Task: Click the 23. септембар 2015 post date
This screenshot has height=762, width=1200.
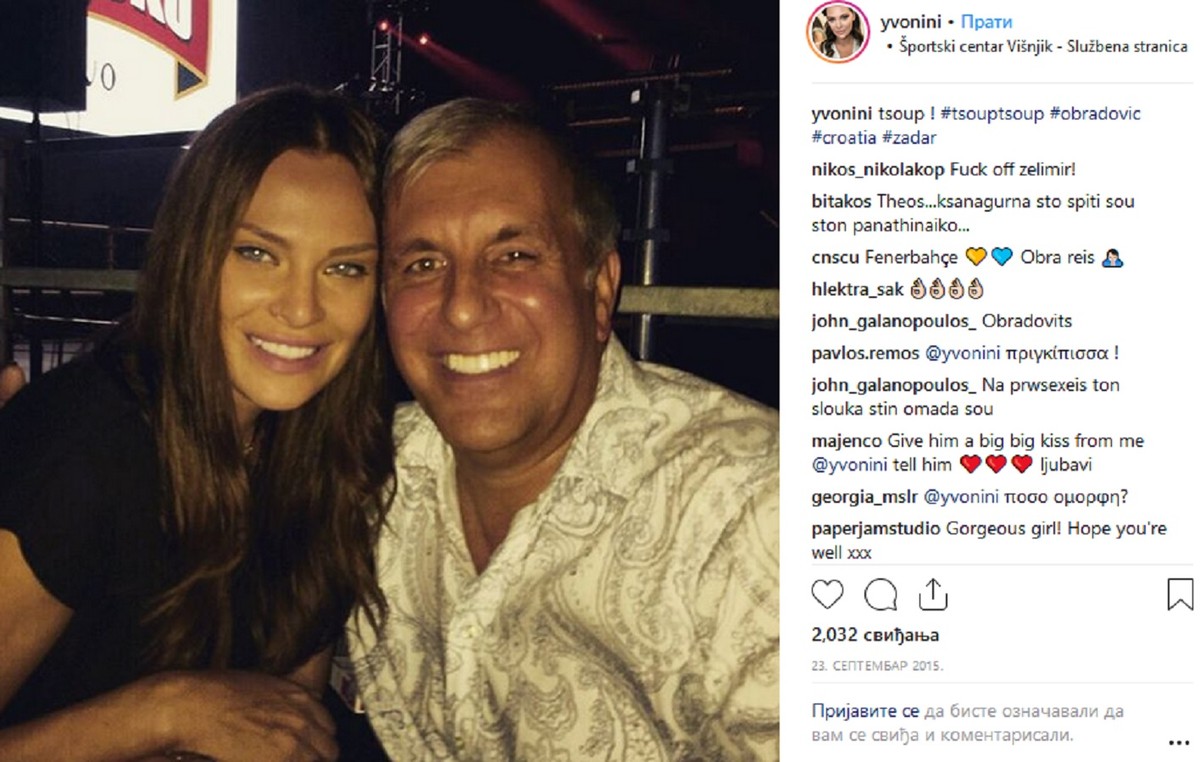Action: [877, 665]
